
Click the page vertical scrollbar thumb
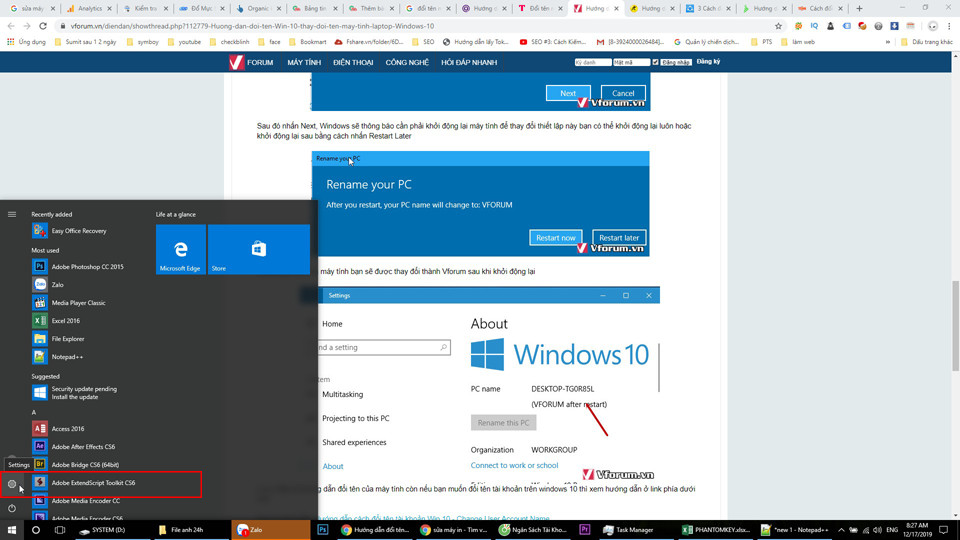(955, 324)
